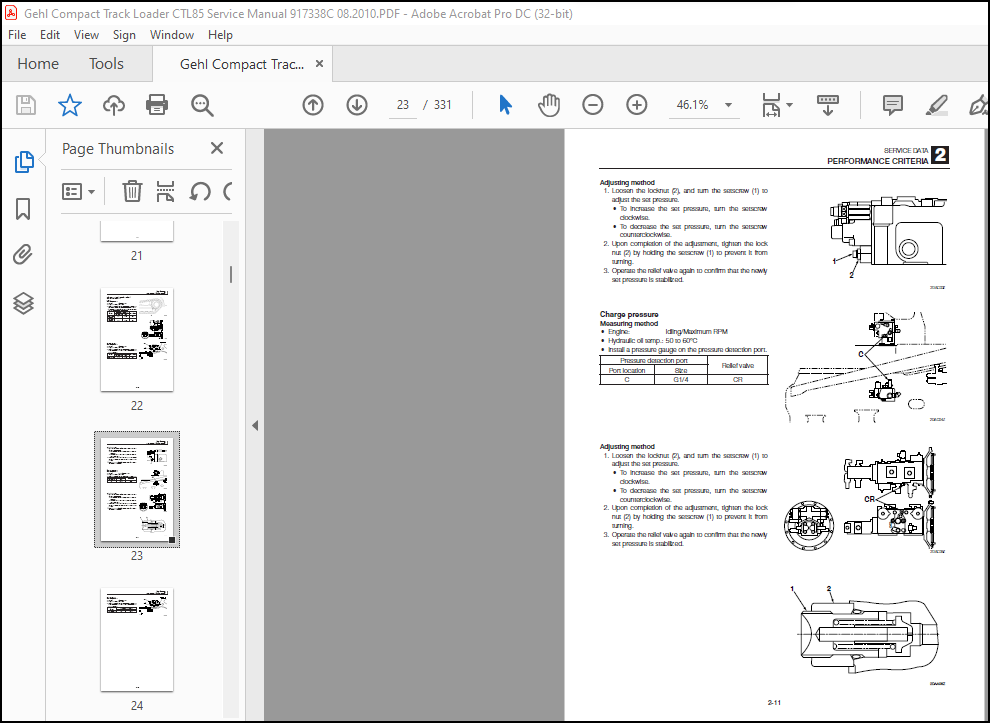The image size is (990, 723).
Task: Open the Bookmarks panel icon
Action: click(x=23, y=209)
